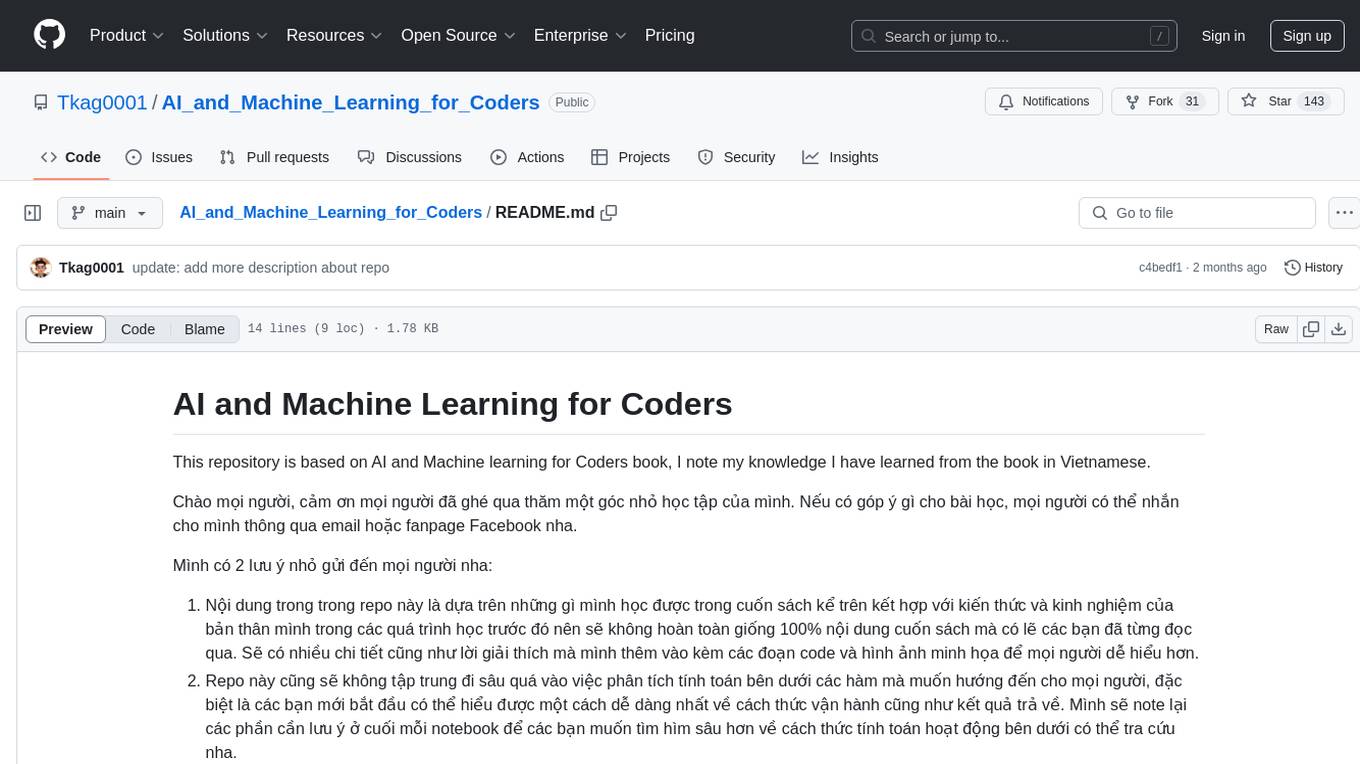Click the Sign up button
The width and height of the screenshot is (1360, 764).
[x=1307, y=36]
